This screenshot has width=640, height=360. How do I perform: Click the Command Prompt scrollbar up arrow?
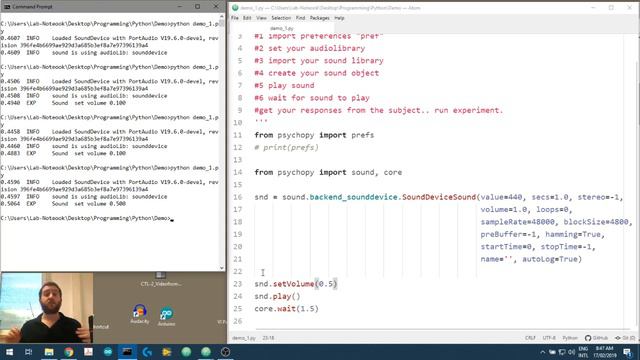[222, 17]
